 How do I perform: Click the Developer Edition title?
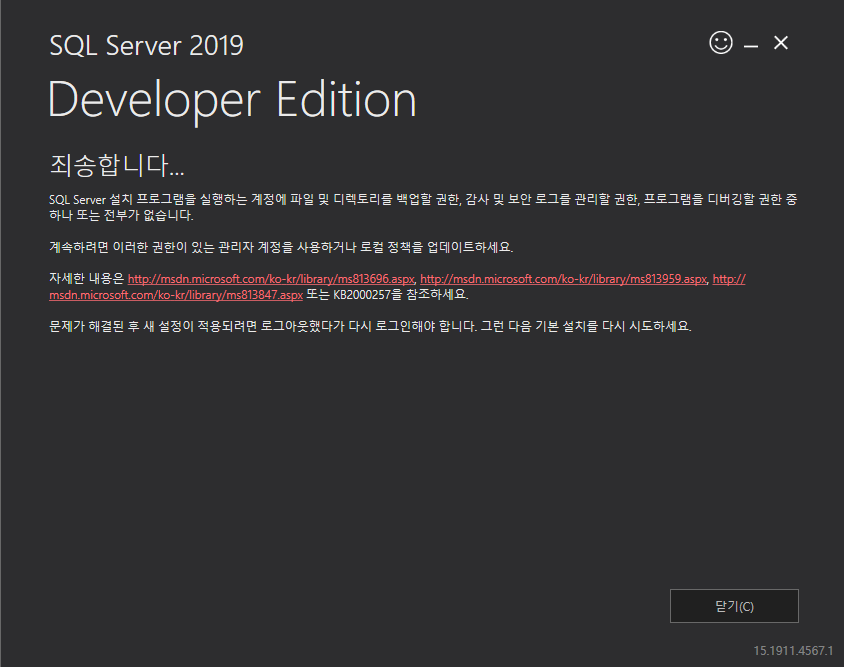pos(232,100)
